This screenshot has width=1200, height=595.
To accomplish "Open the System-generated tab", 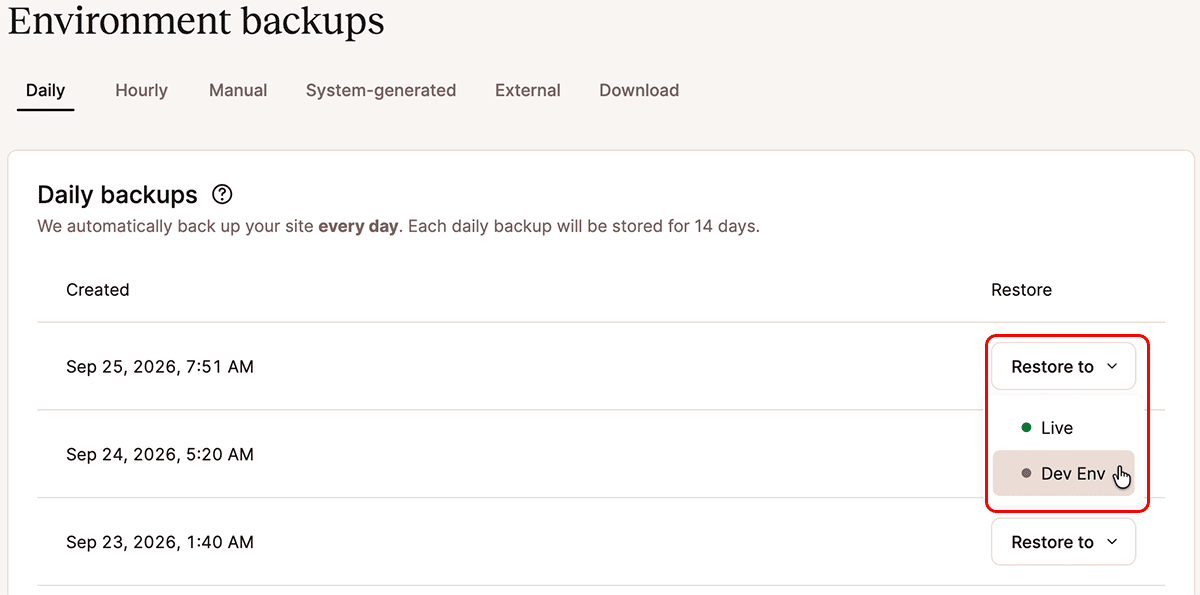I will click(381, 90).
